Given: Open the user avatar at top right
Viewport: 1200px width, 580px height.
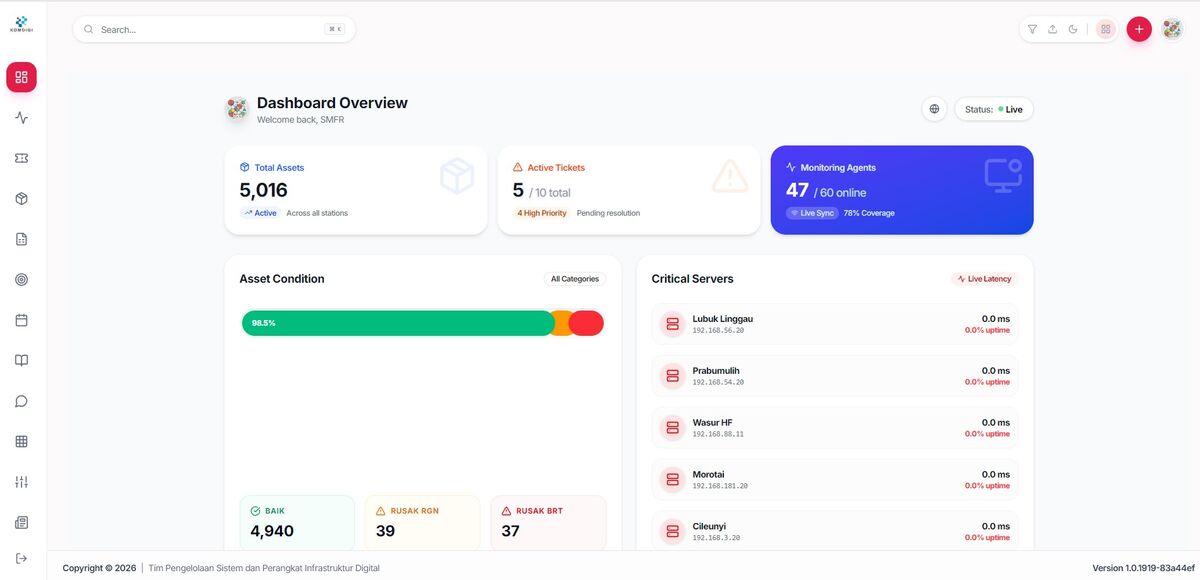Looking at the screenshot, I should [x=1172, y=29].
